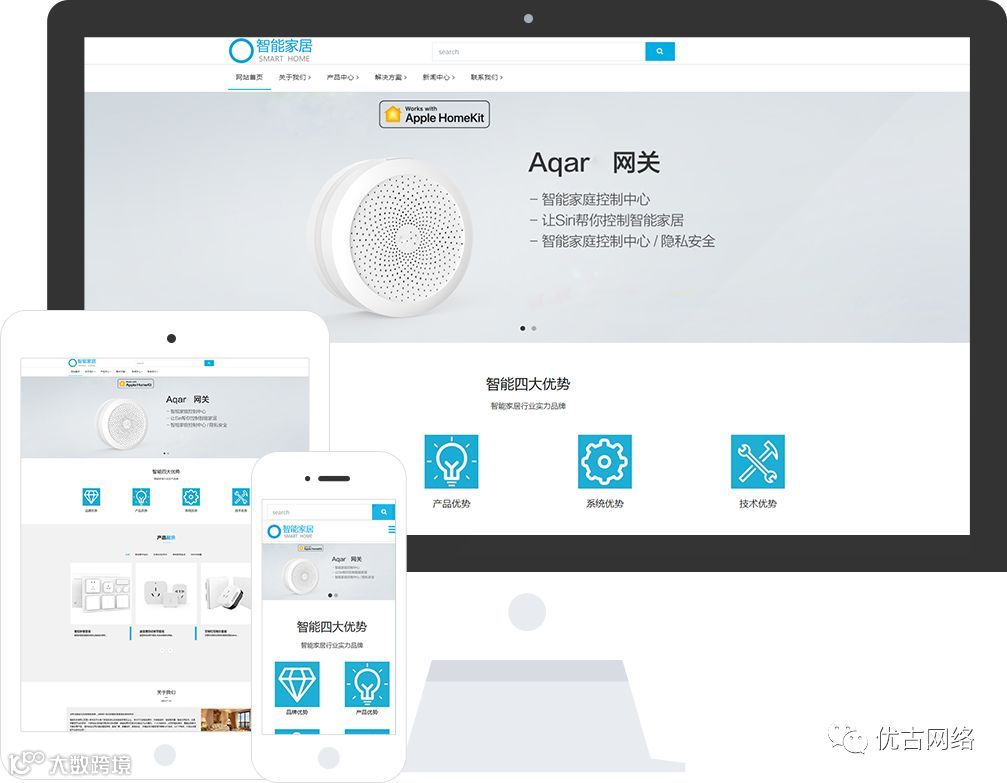The height and width of the screenshot is (783, 1007).
Task: Click the 产品展示 heading on tablet
Action: tap(166, 538)
